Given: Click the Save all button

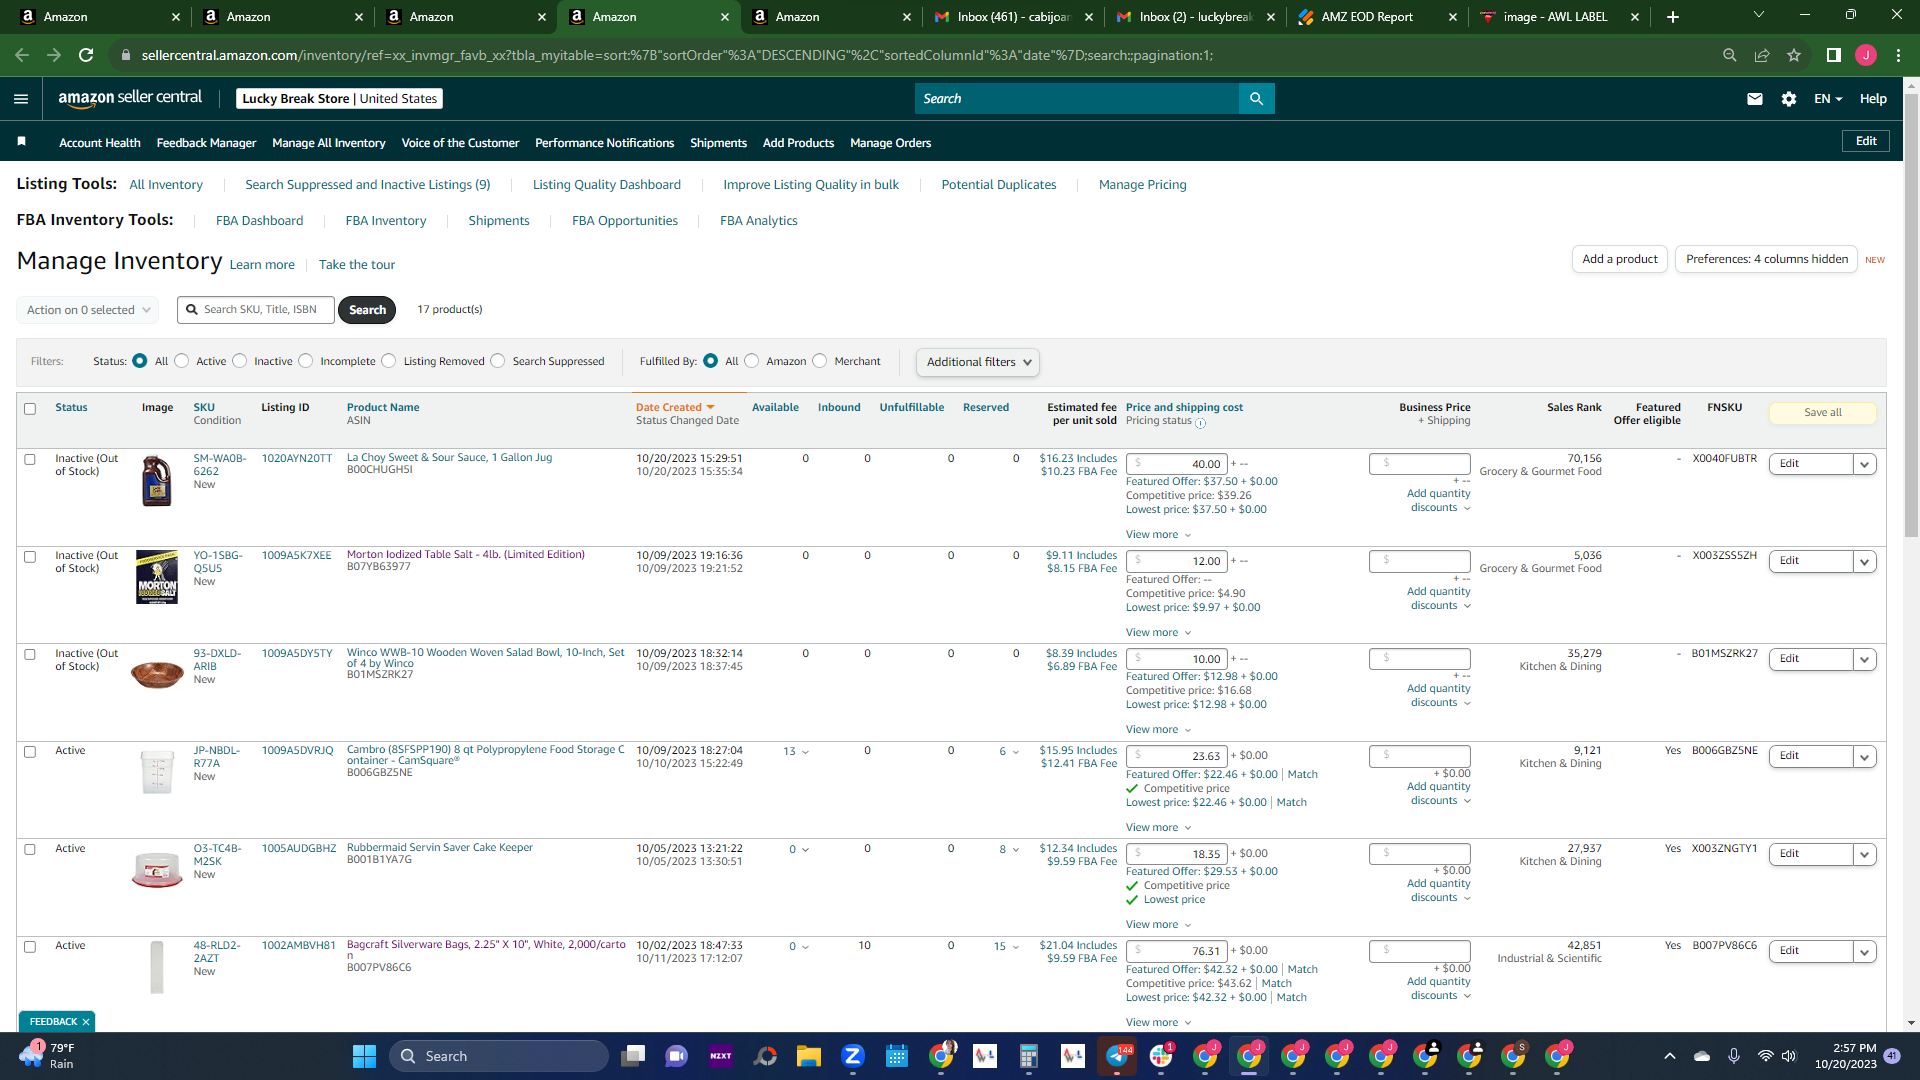Looking at the screenshot, I should point(1822,413).
